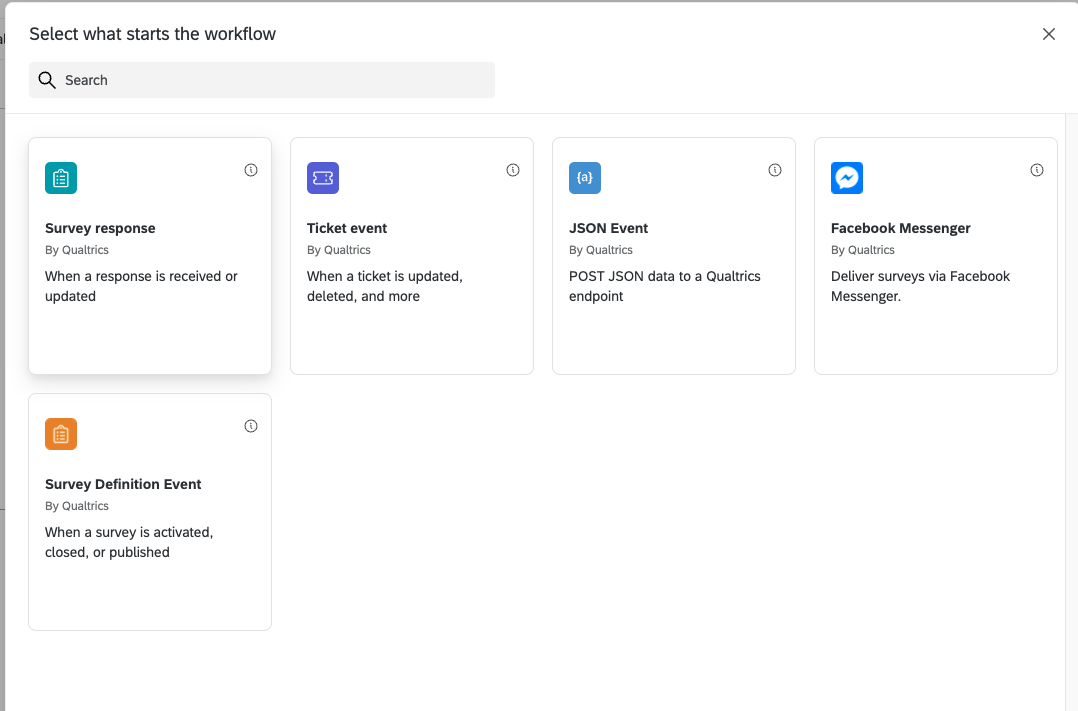
Task: Focus the Search input field
Action: coord(262,80)
